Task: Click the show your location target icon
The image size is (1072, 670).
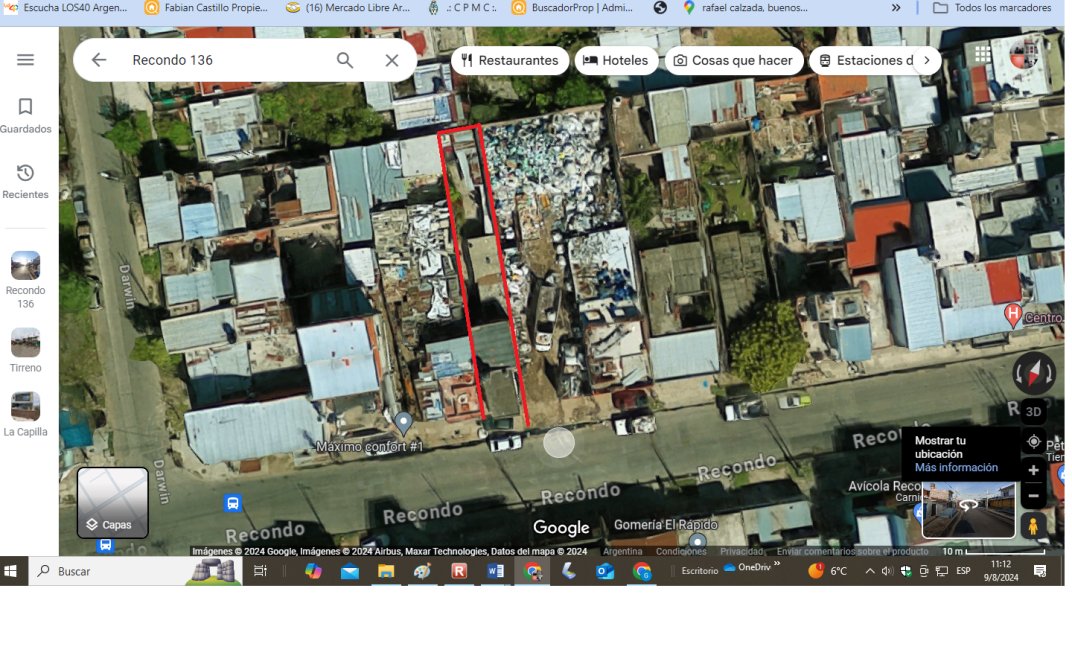Action: click(x=1033, y=441)
